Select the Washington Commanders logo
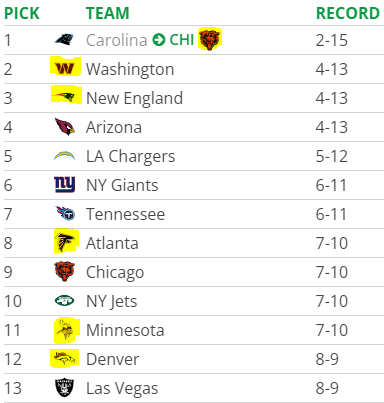Screen dimensions: 384x403 [x=65, y=68]
